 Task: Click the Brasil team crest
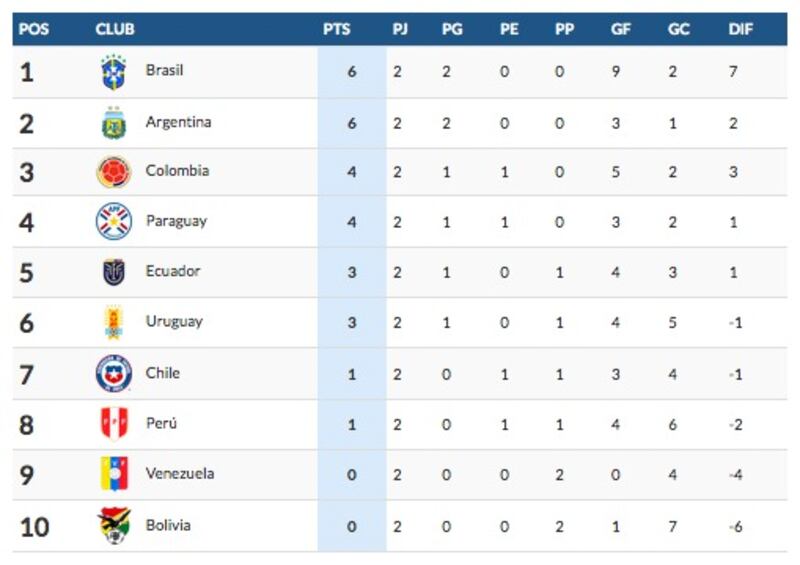114,72
